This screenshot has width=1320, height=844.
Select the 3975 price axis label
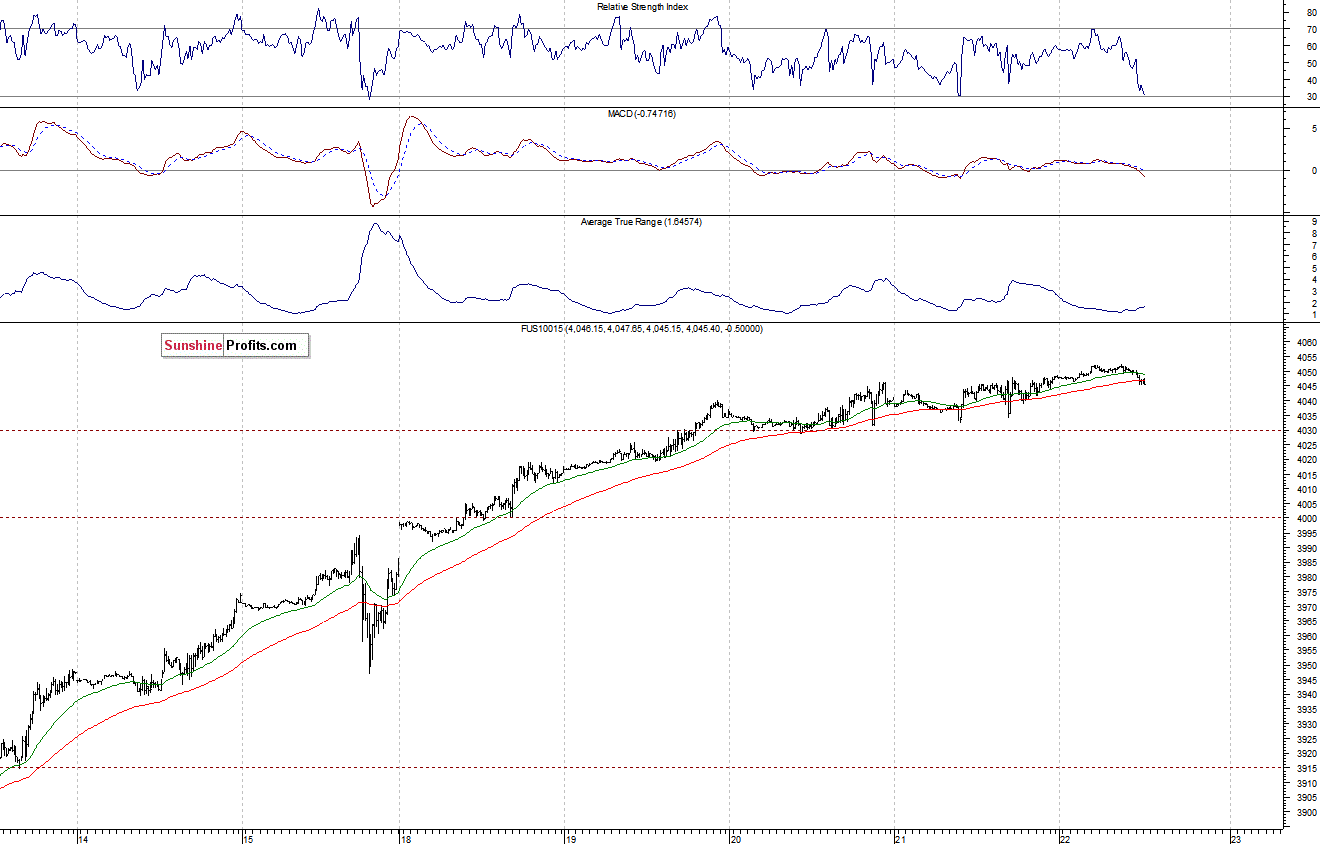1305,593
